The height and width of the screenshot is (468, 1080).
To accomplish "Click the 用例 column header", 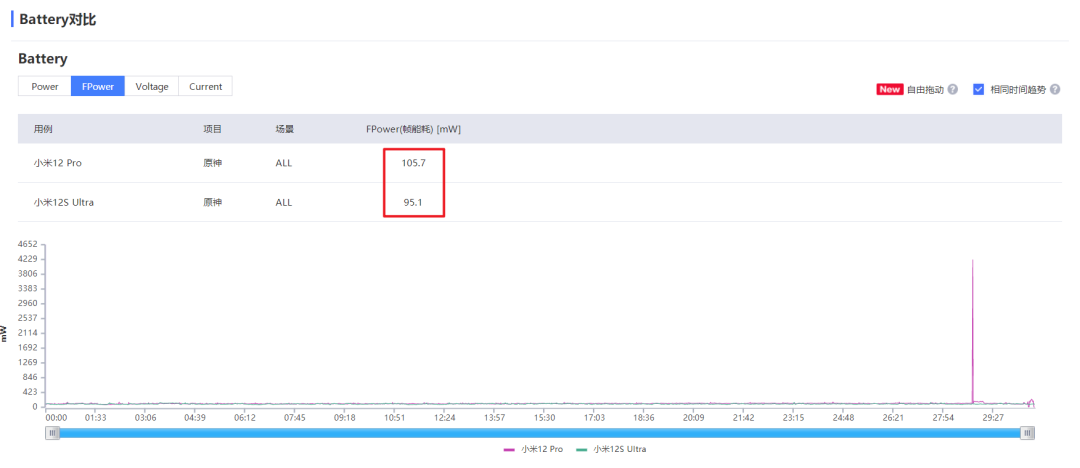I will pyautogui.click(x=42, y=129).
